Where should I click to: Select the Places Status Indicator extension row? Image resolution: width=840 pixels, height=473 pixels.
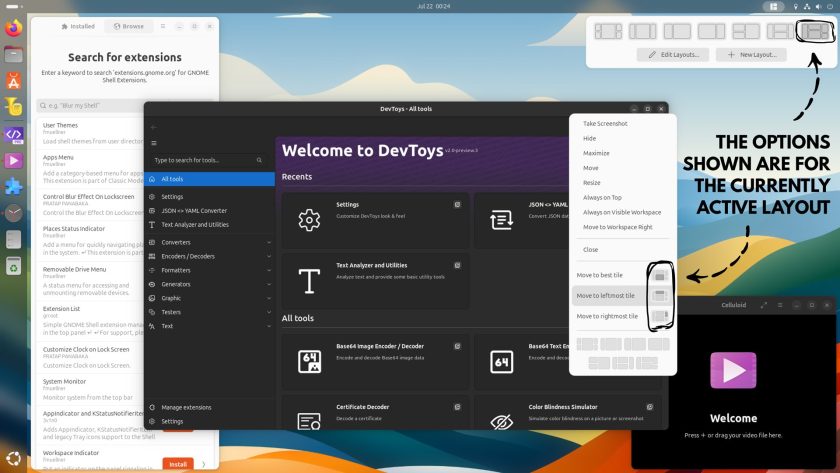click(90, 240)
